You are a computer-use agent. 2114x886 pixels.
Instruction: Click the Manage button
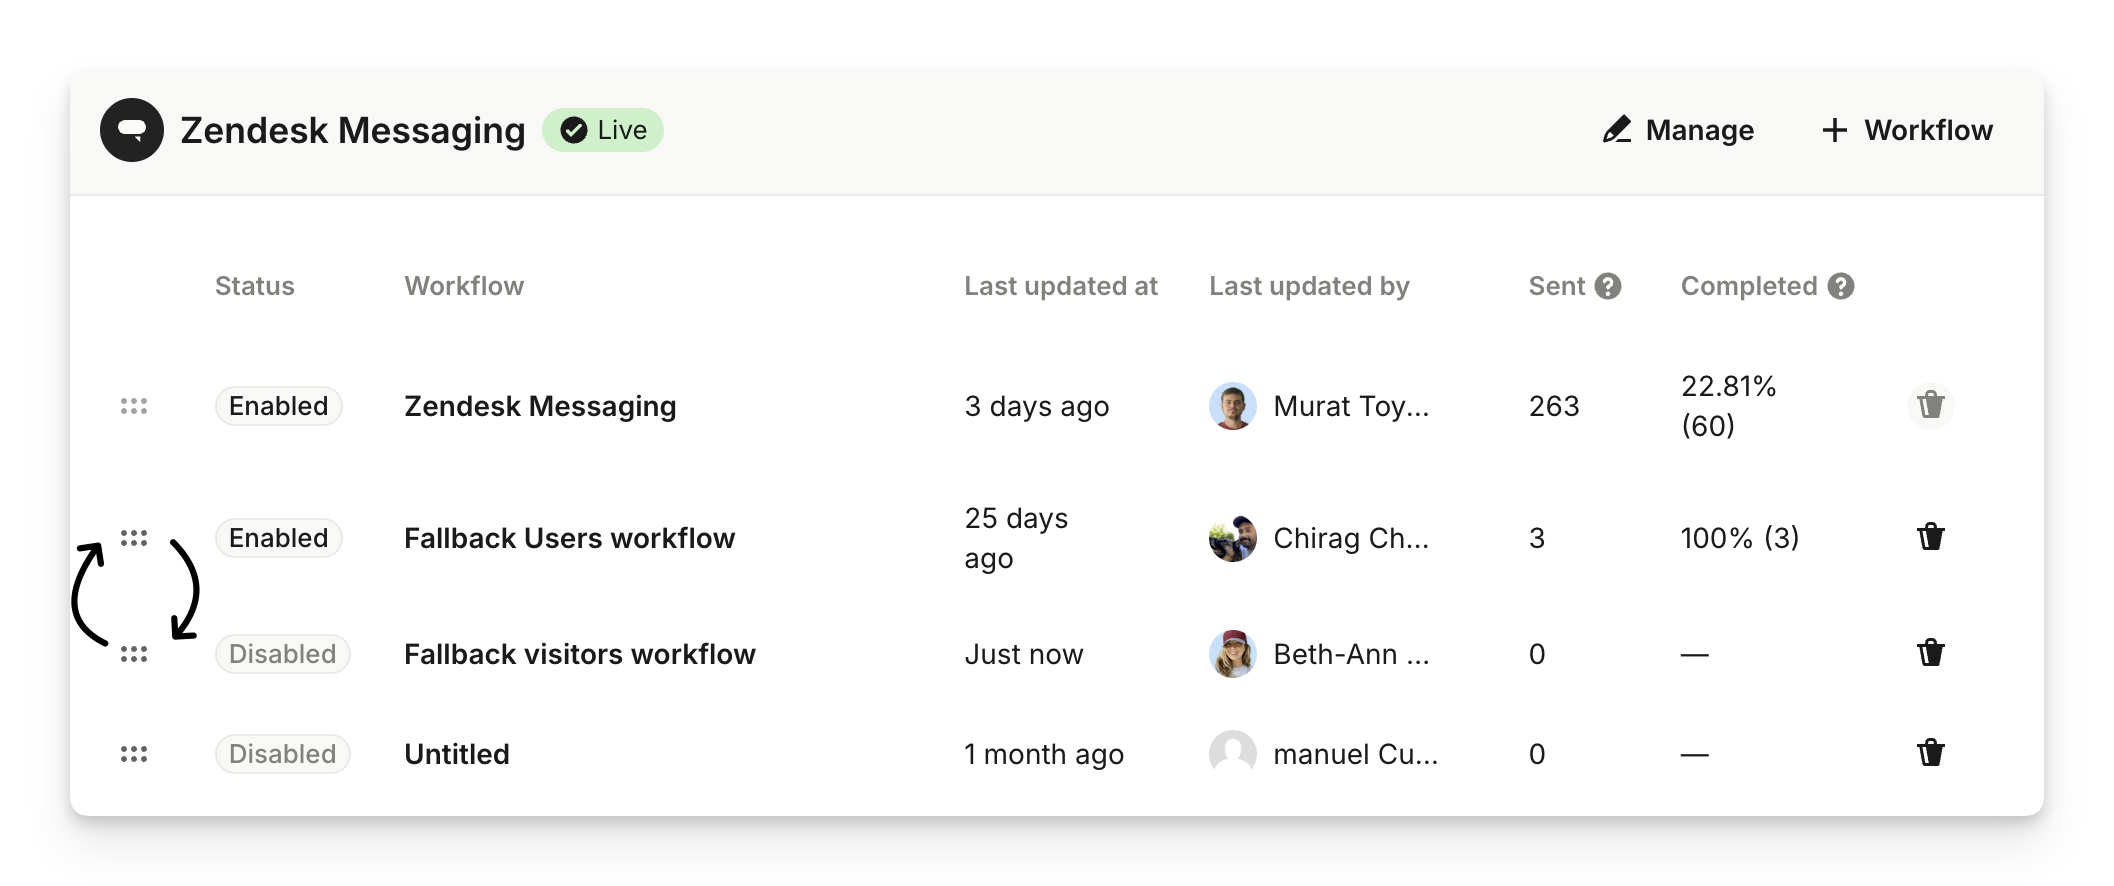1678,130
